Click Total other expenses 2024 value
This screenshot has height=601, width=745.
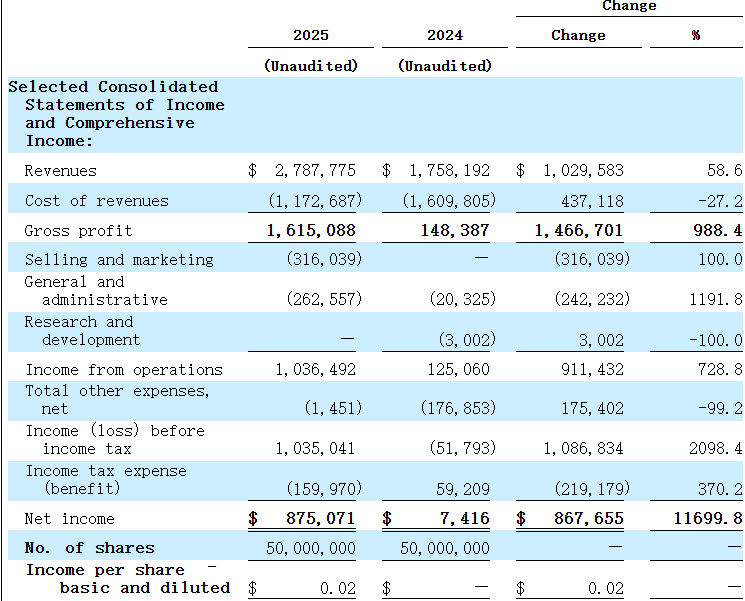pyautogui.click(x=458, y=408)
